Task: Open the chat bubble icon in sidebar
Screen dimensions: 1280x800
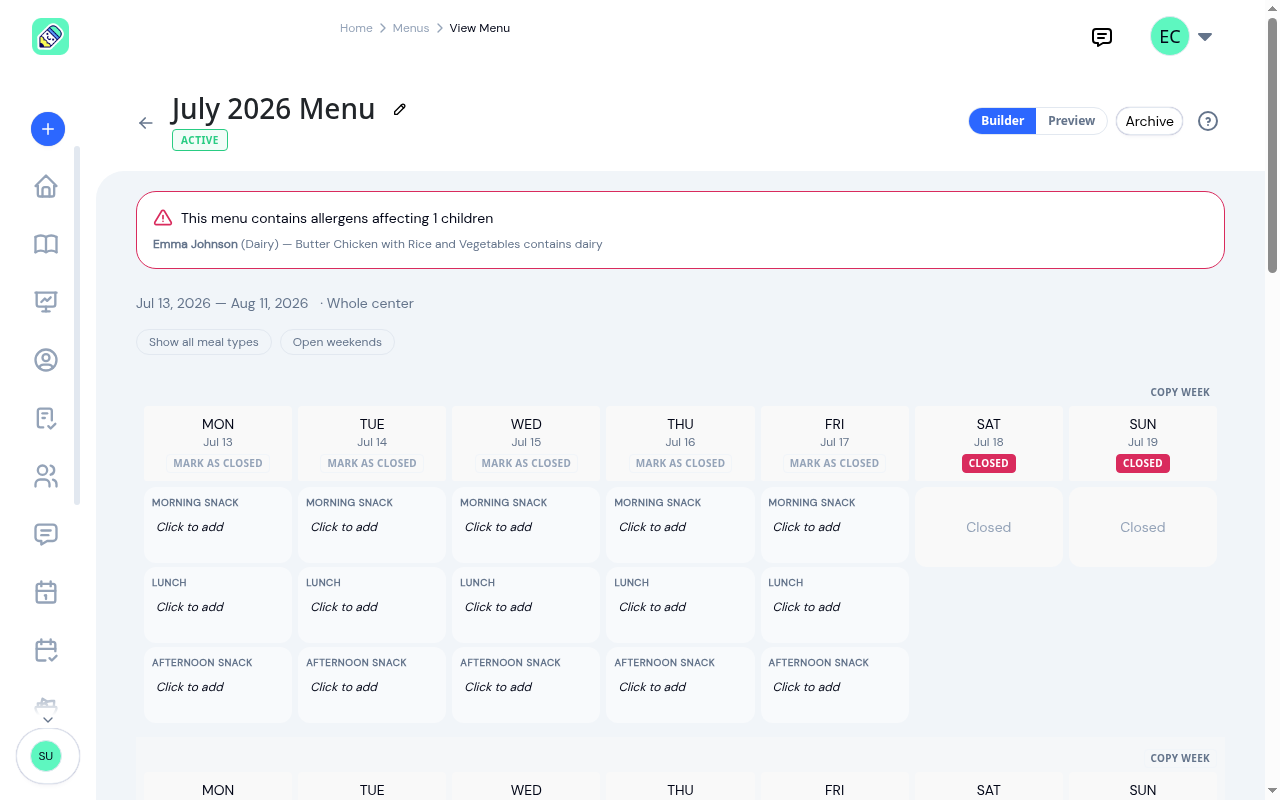Action: (x=46, y=534)
